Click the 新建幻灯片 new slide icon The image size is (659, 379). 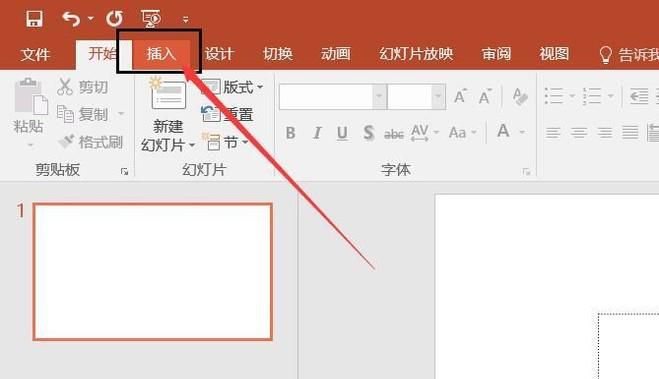coord(168,94)
